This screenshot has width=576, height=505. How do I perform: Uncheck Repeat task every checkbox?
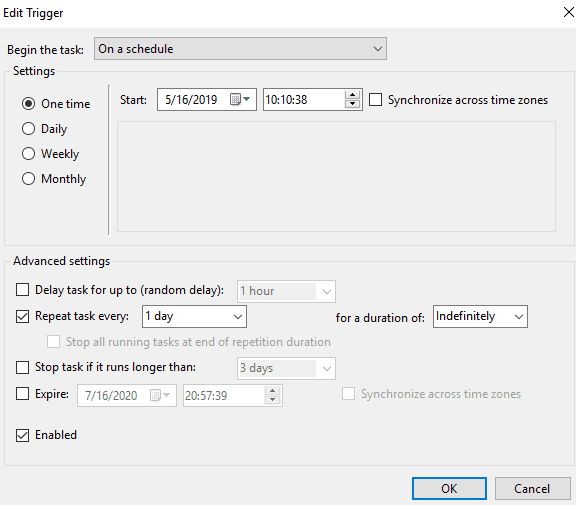pos(22,316)
